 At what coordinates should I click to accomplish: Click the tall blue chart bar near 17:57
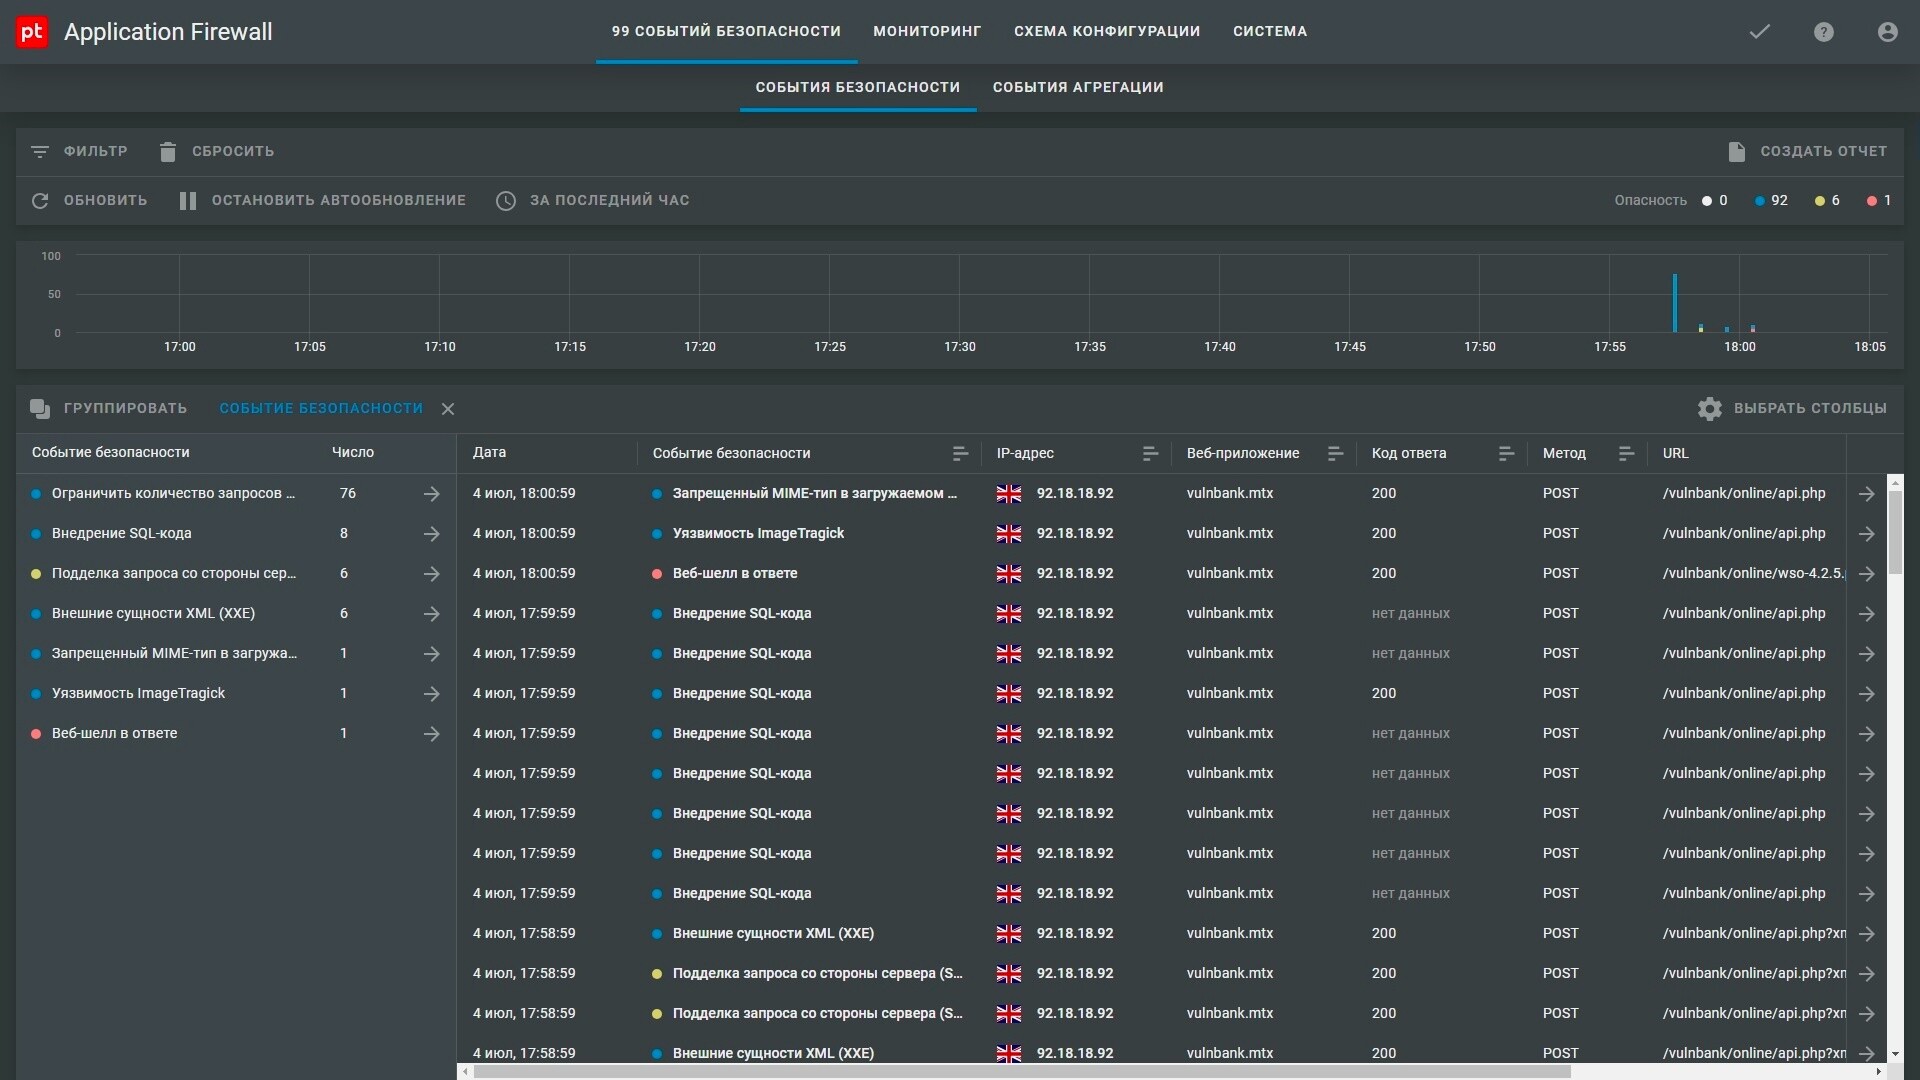point(1675,303)
